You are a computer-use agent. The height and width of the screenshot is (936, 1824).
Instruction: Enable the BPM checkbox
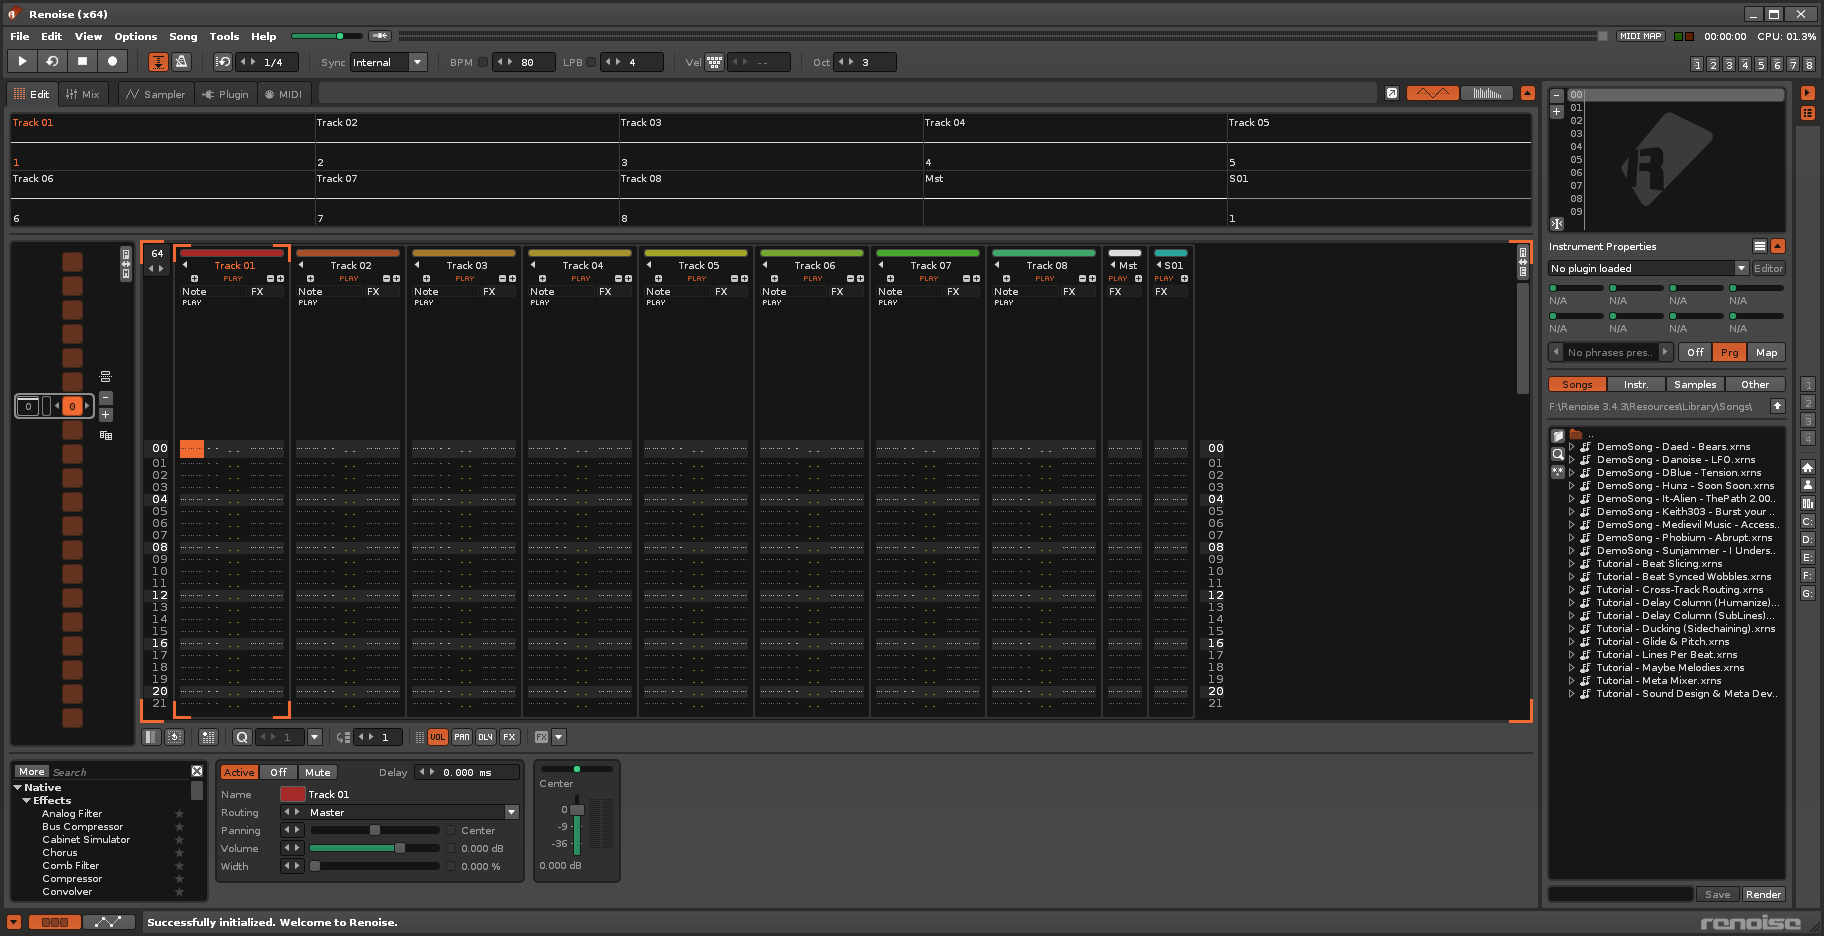pyautogui.click(x=483, y=62)
